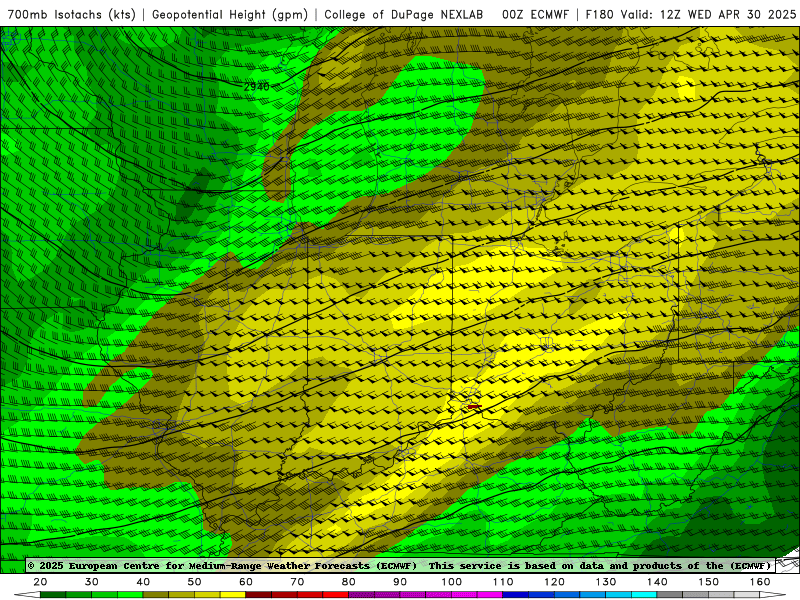This screenshot has width=800, height=600.
Task: Click the legend value '70'
Action: pos(297,582)
